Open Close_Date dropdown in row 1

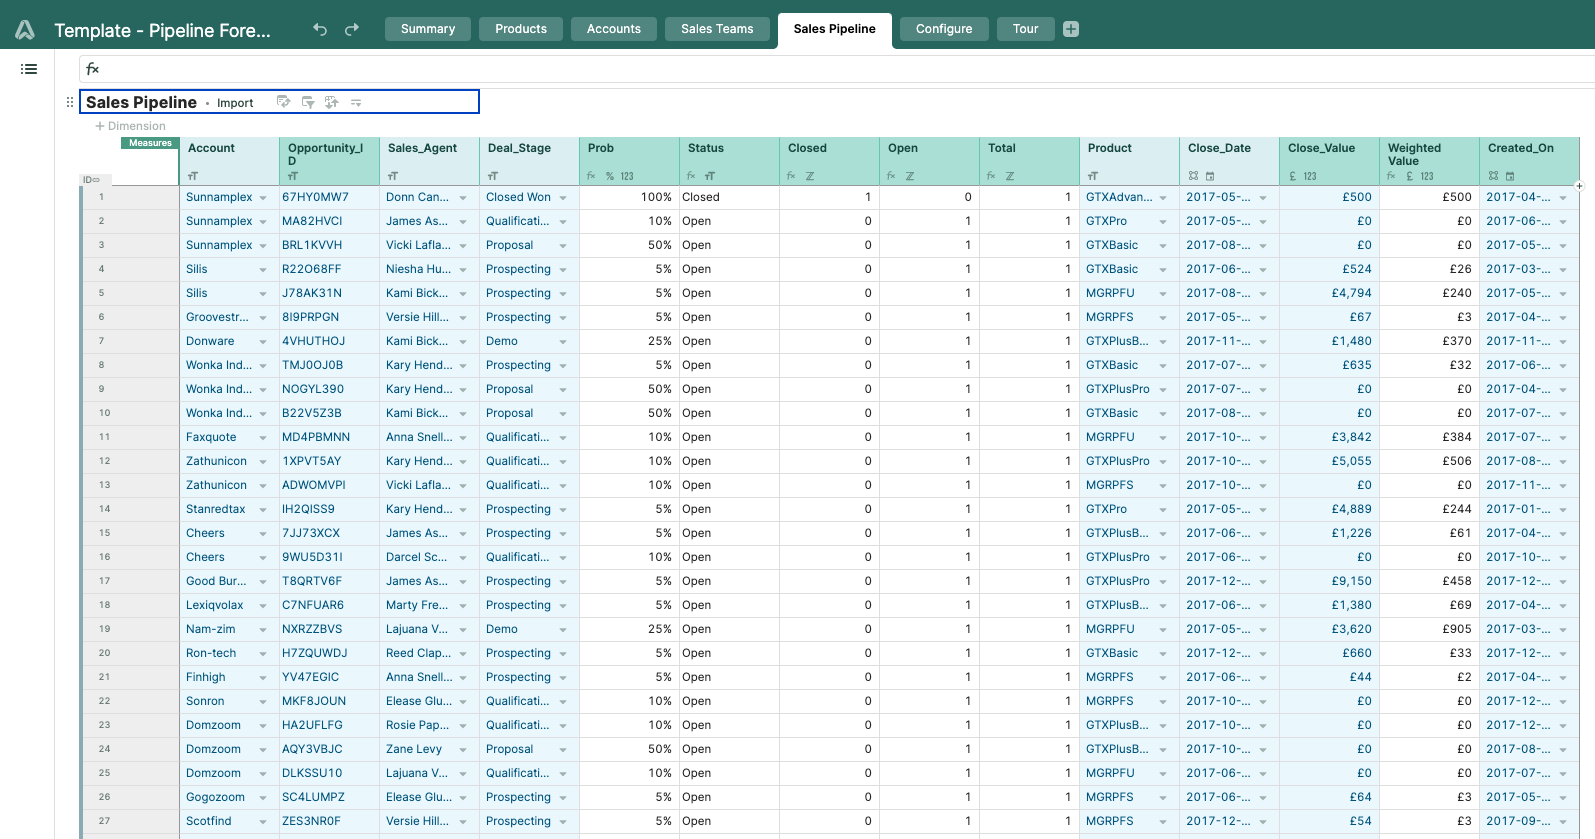[x=1263, y=198]
